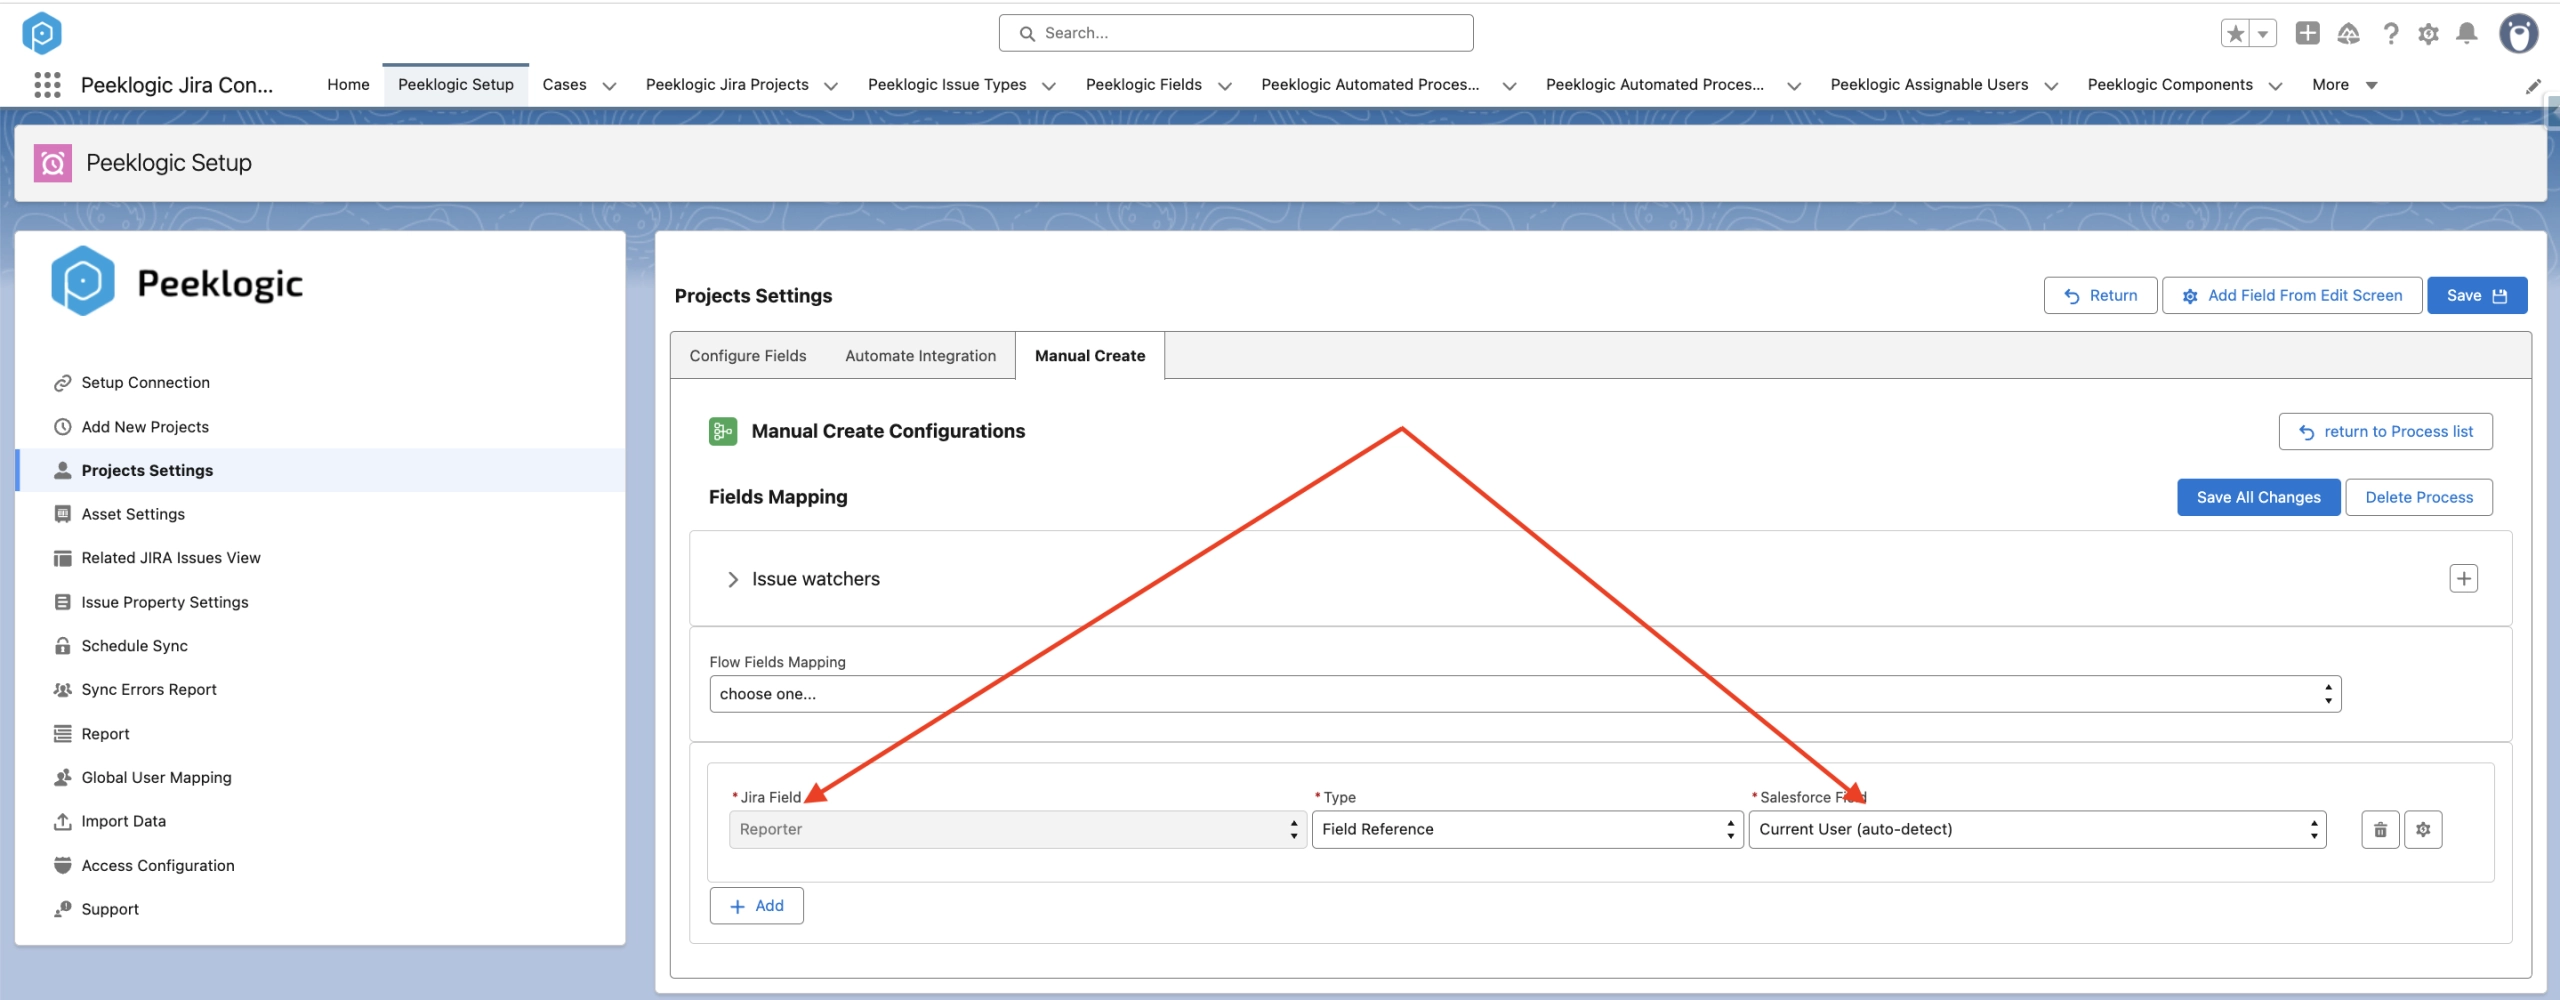Click the notifications bell icon
This screenshot has width=2560, height=1000.
coord(2467,34)
